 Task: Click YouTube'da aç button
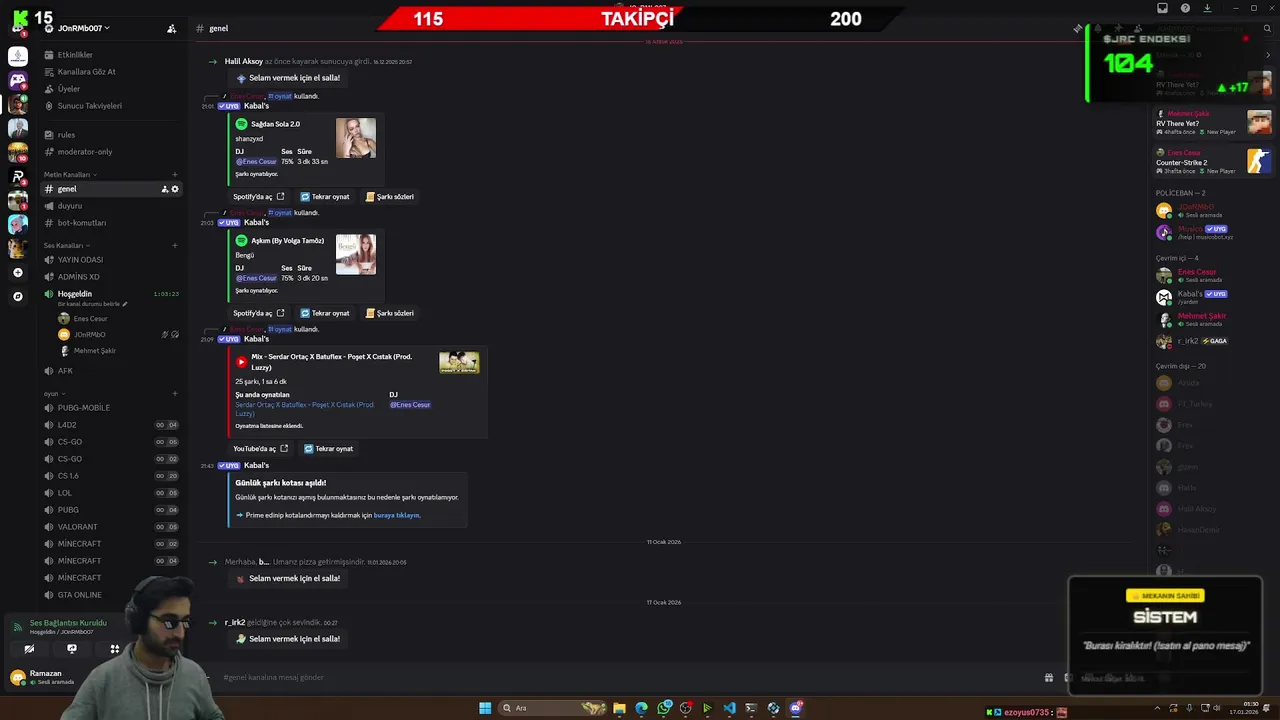(261, 449)
